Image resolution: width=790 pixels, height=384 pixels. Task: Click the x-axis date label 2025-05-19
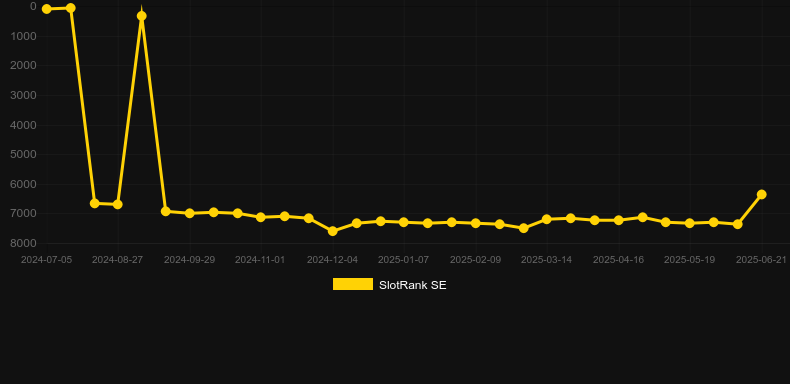(690, 260)
